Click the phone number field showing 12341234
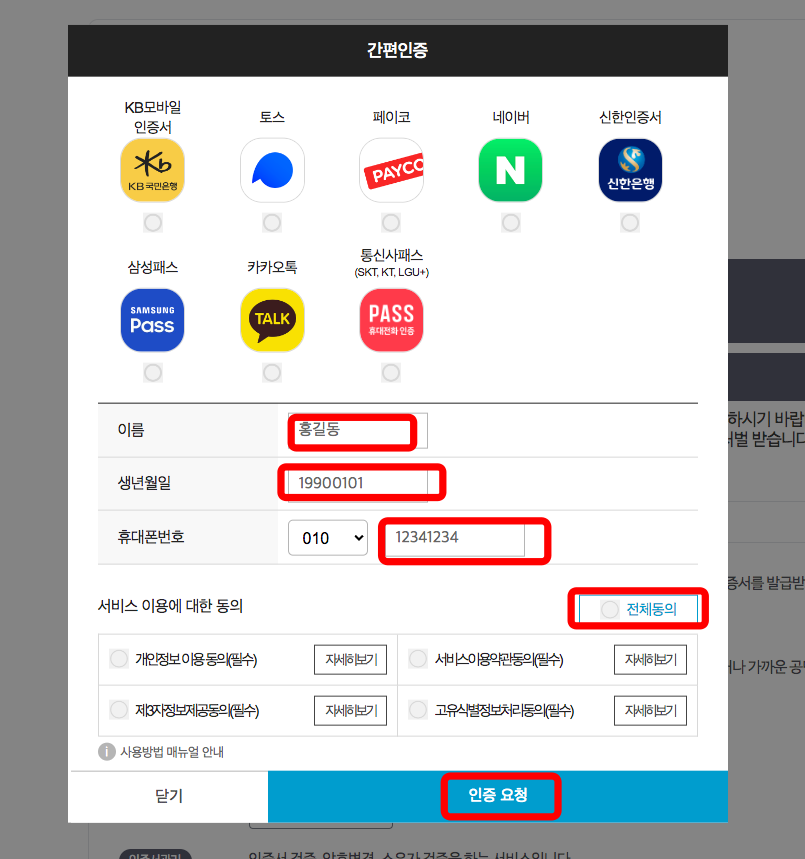 (x=455, y=538)
